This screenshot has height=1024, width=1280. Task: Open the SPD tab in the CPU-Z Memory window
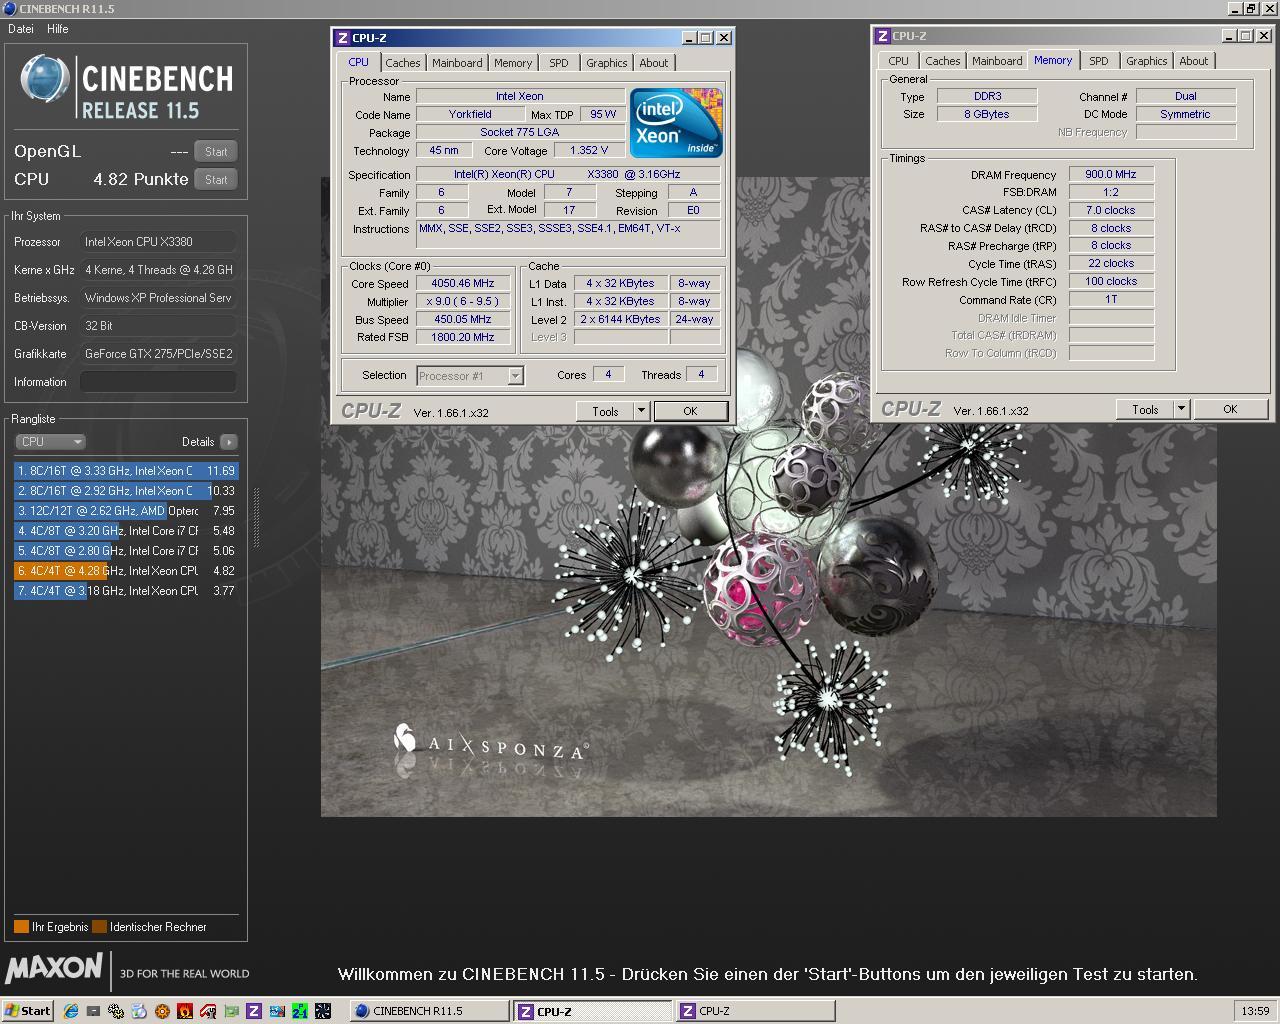pyautogui.click(x=1099, y=61)
